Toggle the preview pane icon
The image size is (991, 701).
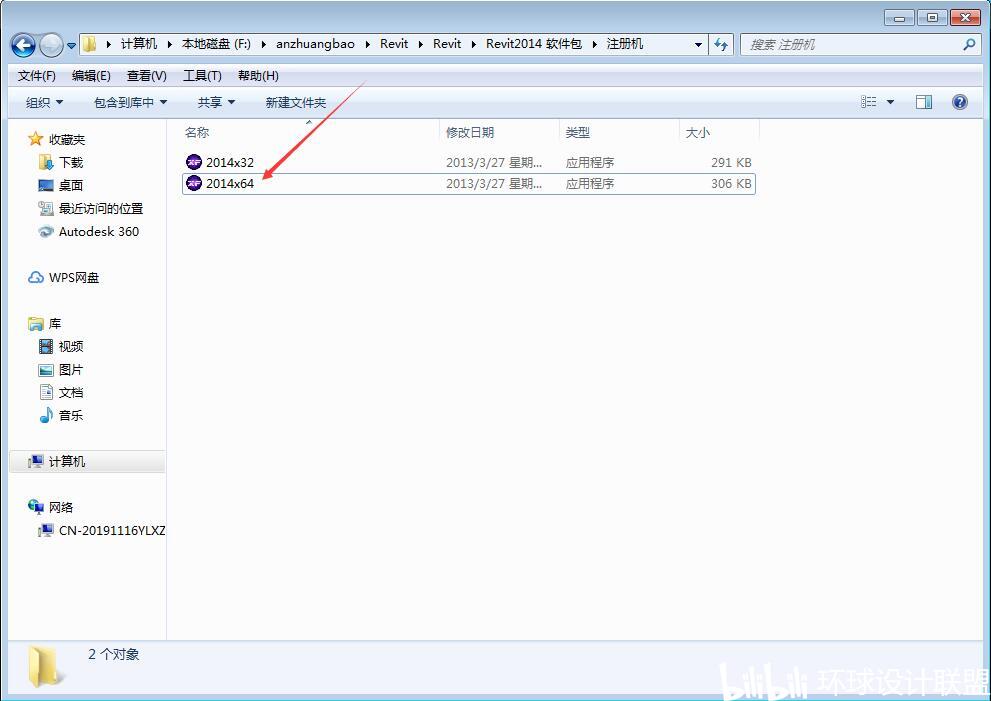tap(924, 102)
